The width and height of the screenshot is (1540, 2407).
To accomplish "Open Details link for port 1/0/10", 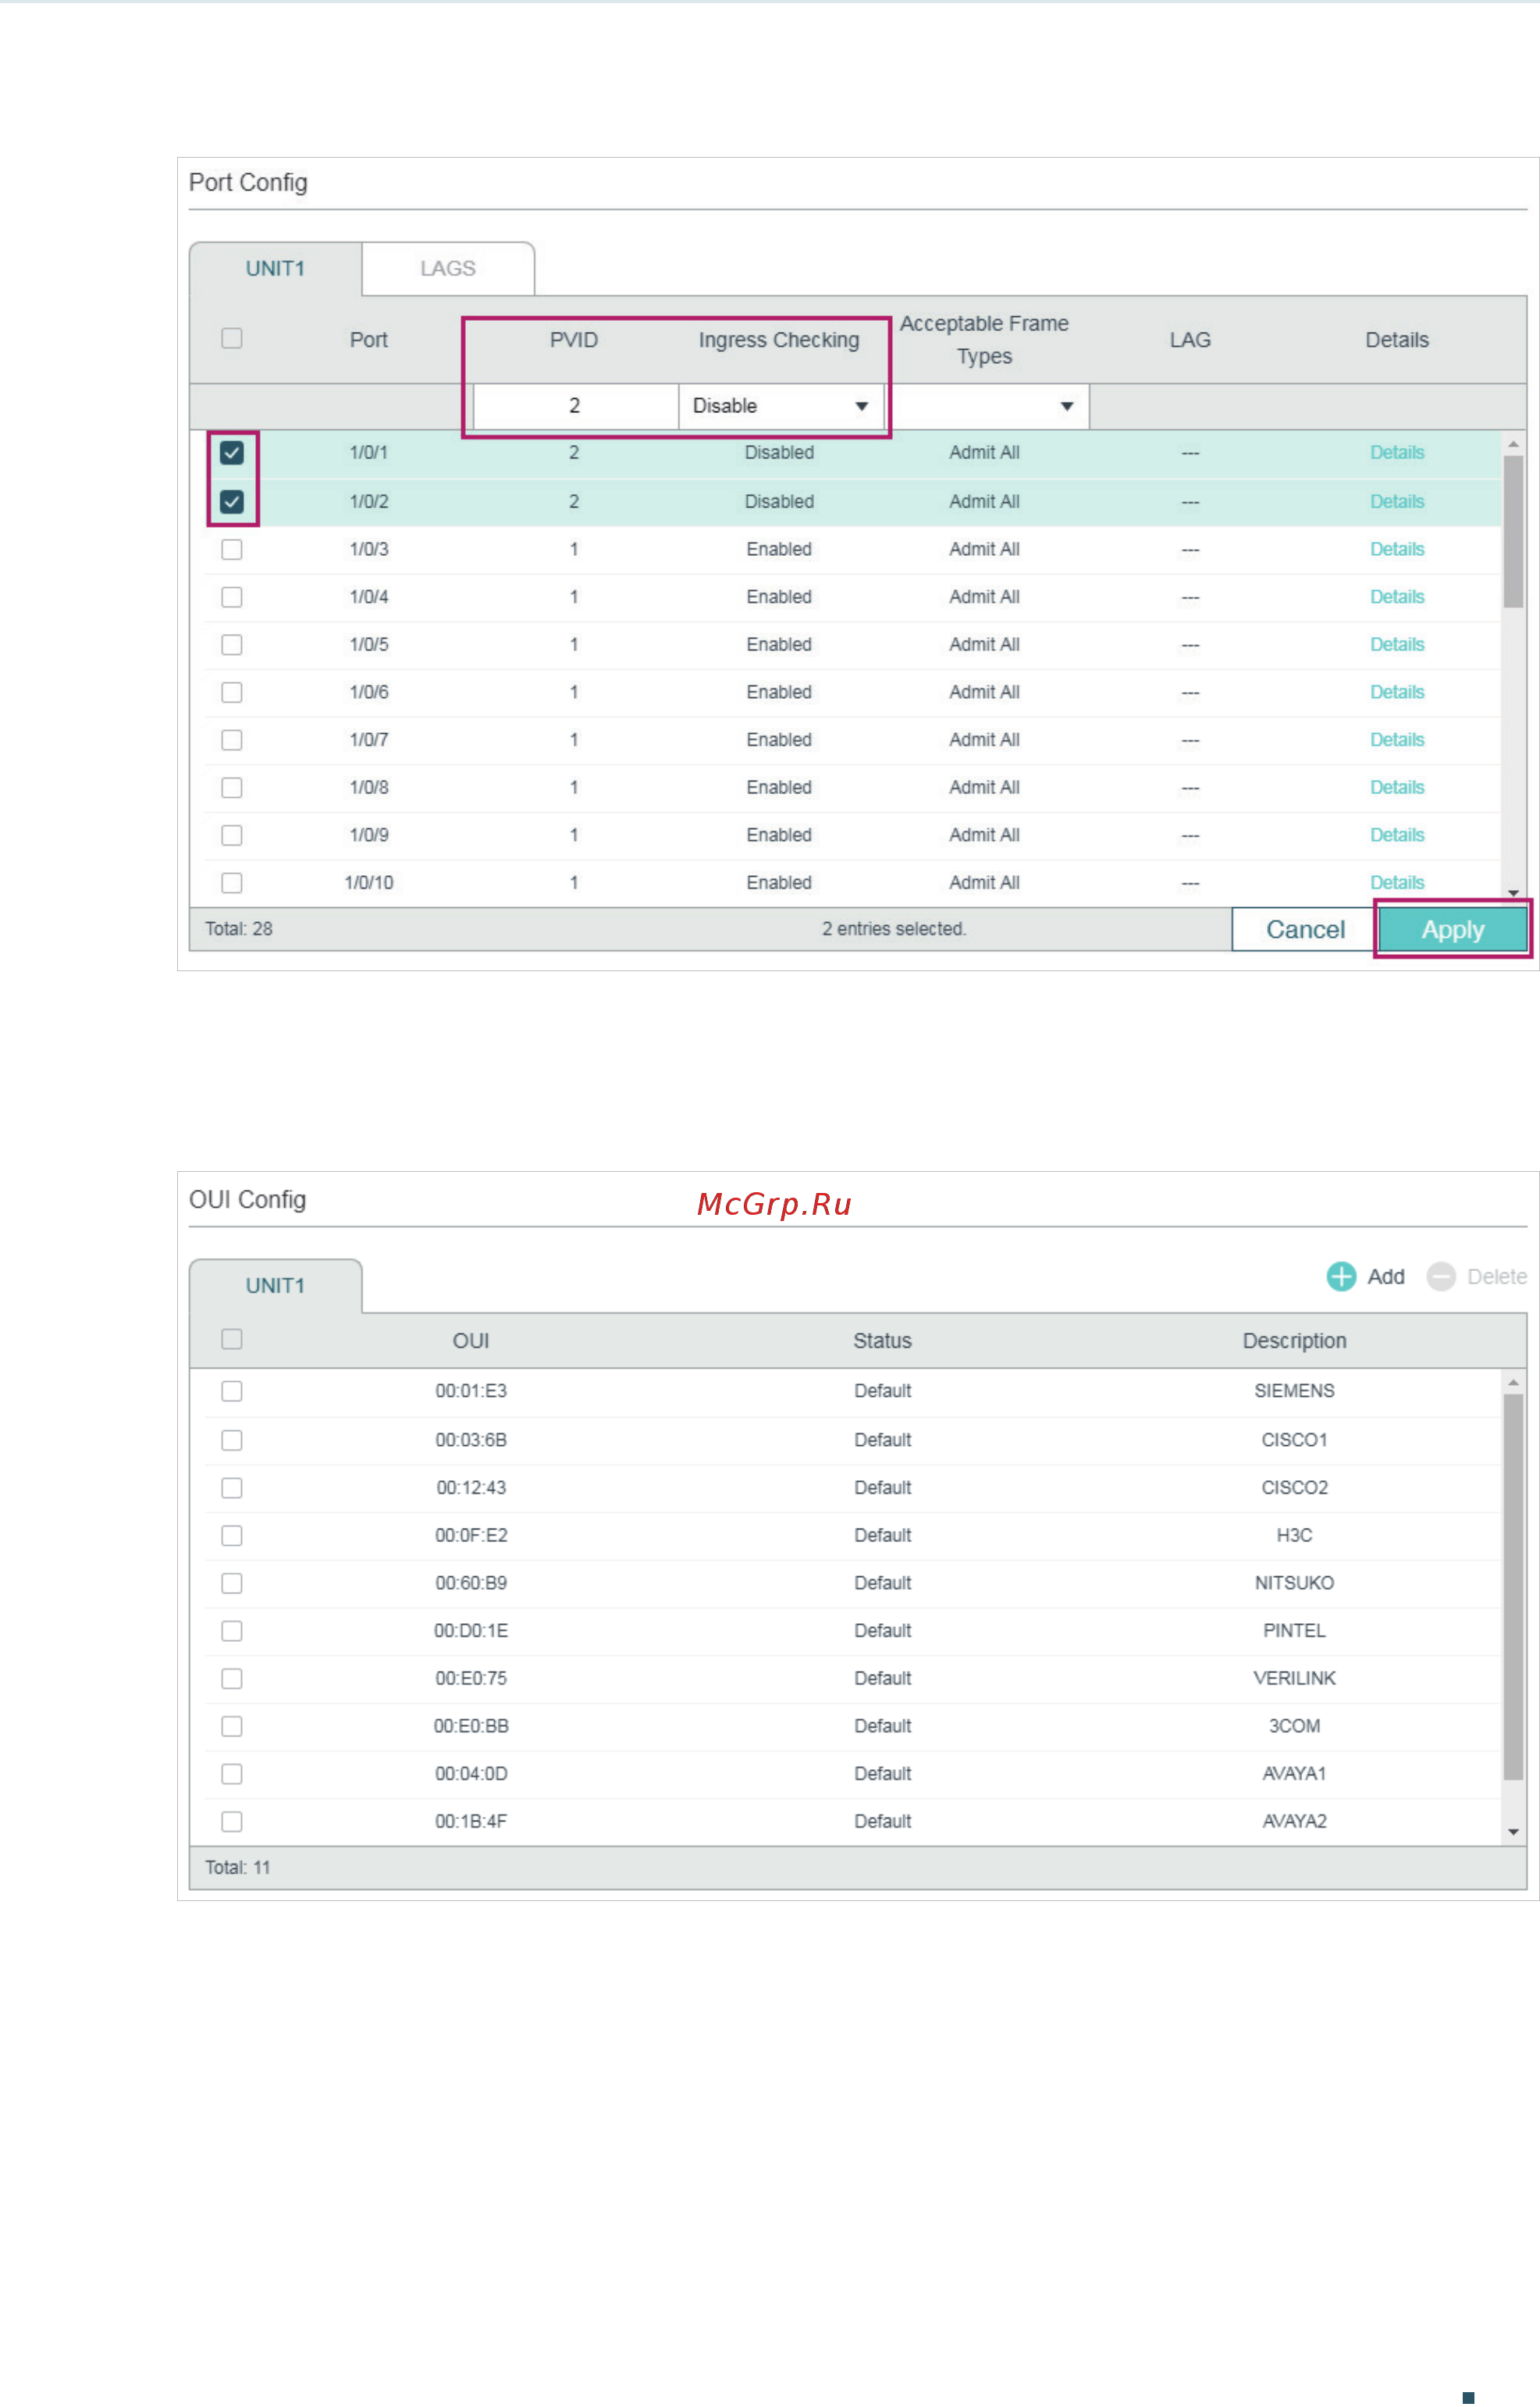I will (x=1397, y=883).
